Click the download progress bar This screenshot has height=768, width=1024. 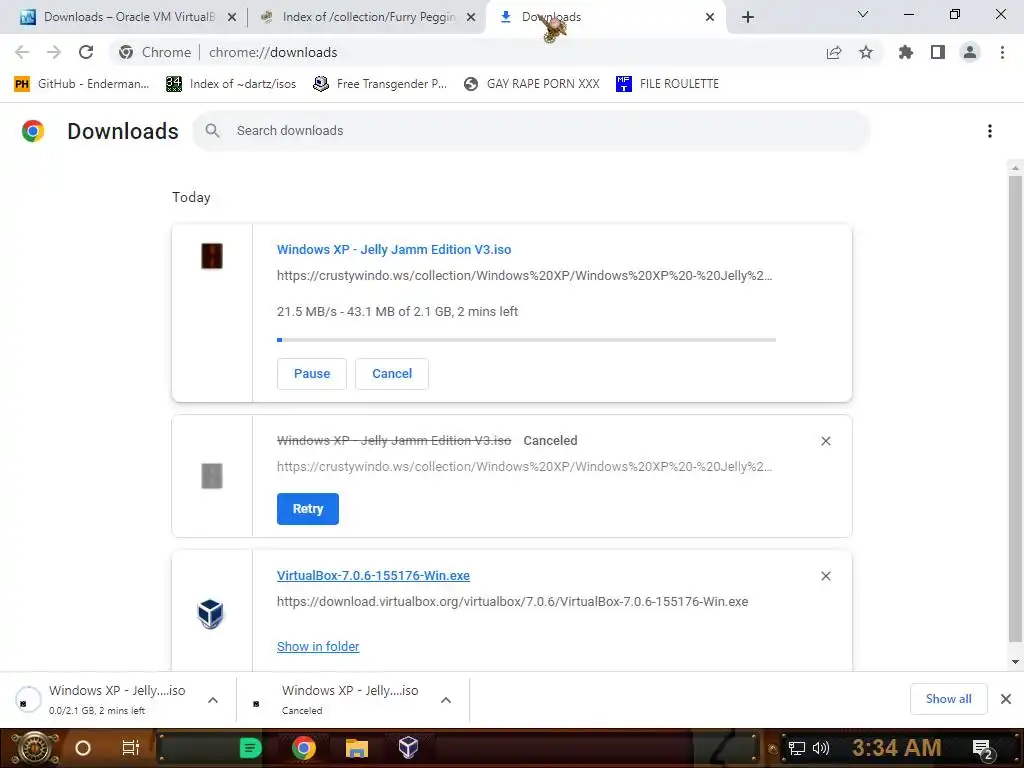(526, 340)
